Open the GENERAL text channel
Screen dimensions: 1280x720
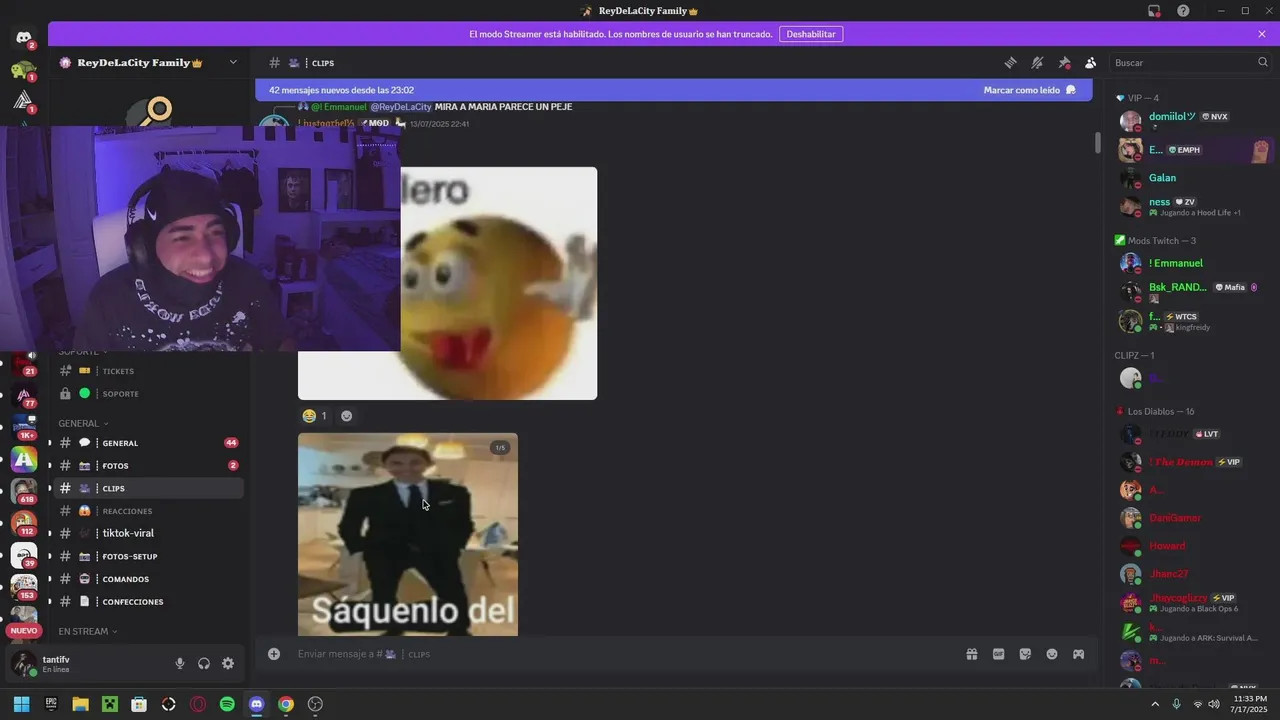pyautogui.click(x=148, y=443)
